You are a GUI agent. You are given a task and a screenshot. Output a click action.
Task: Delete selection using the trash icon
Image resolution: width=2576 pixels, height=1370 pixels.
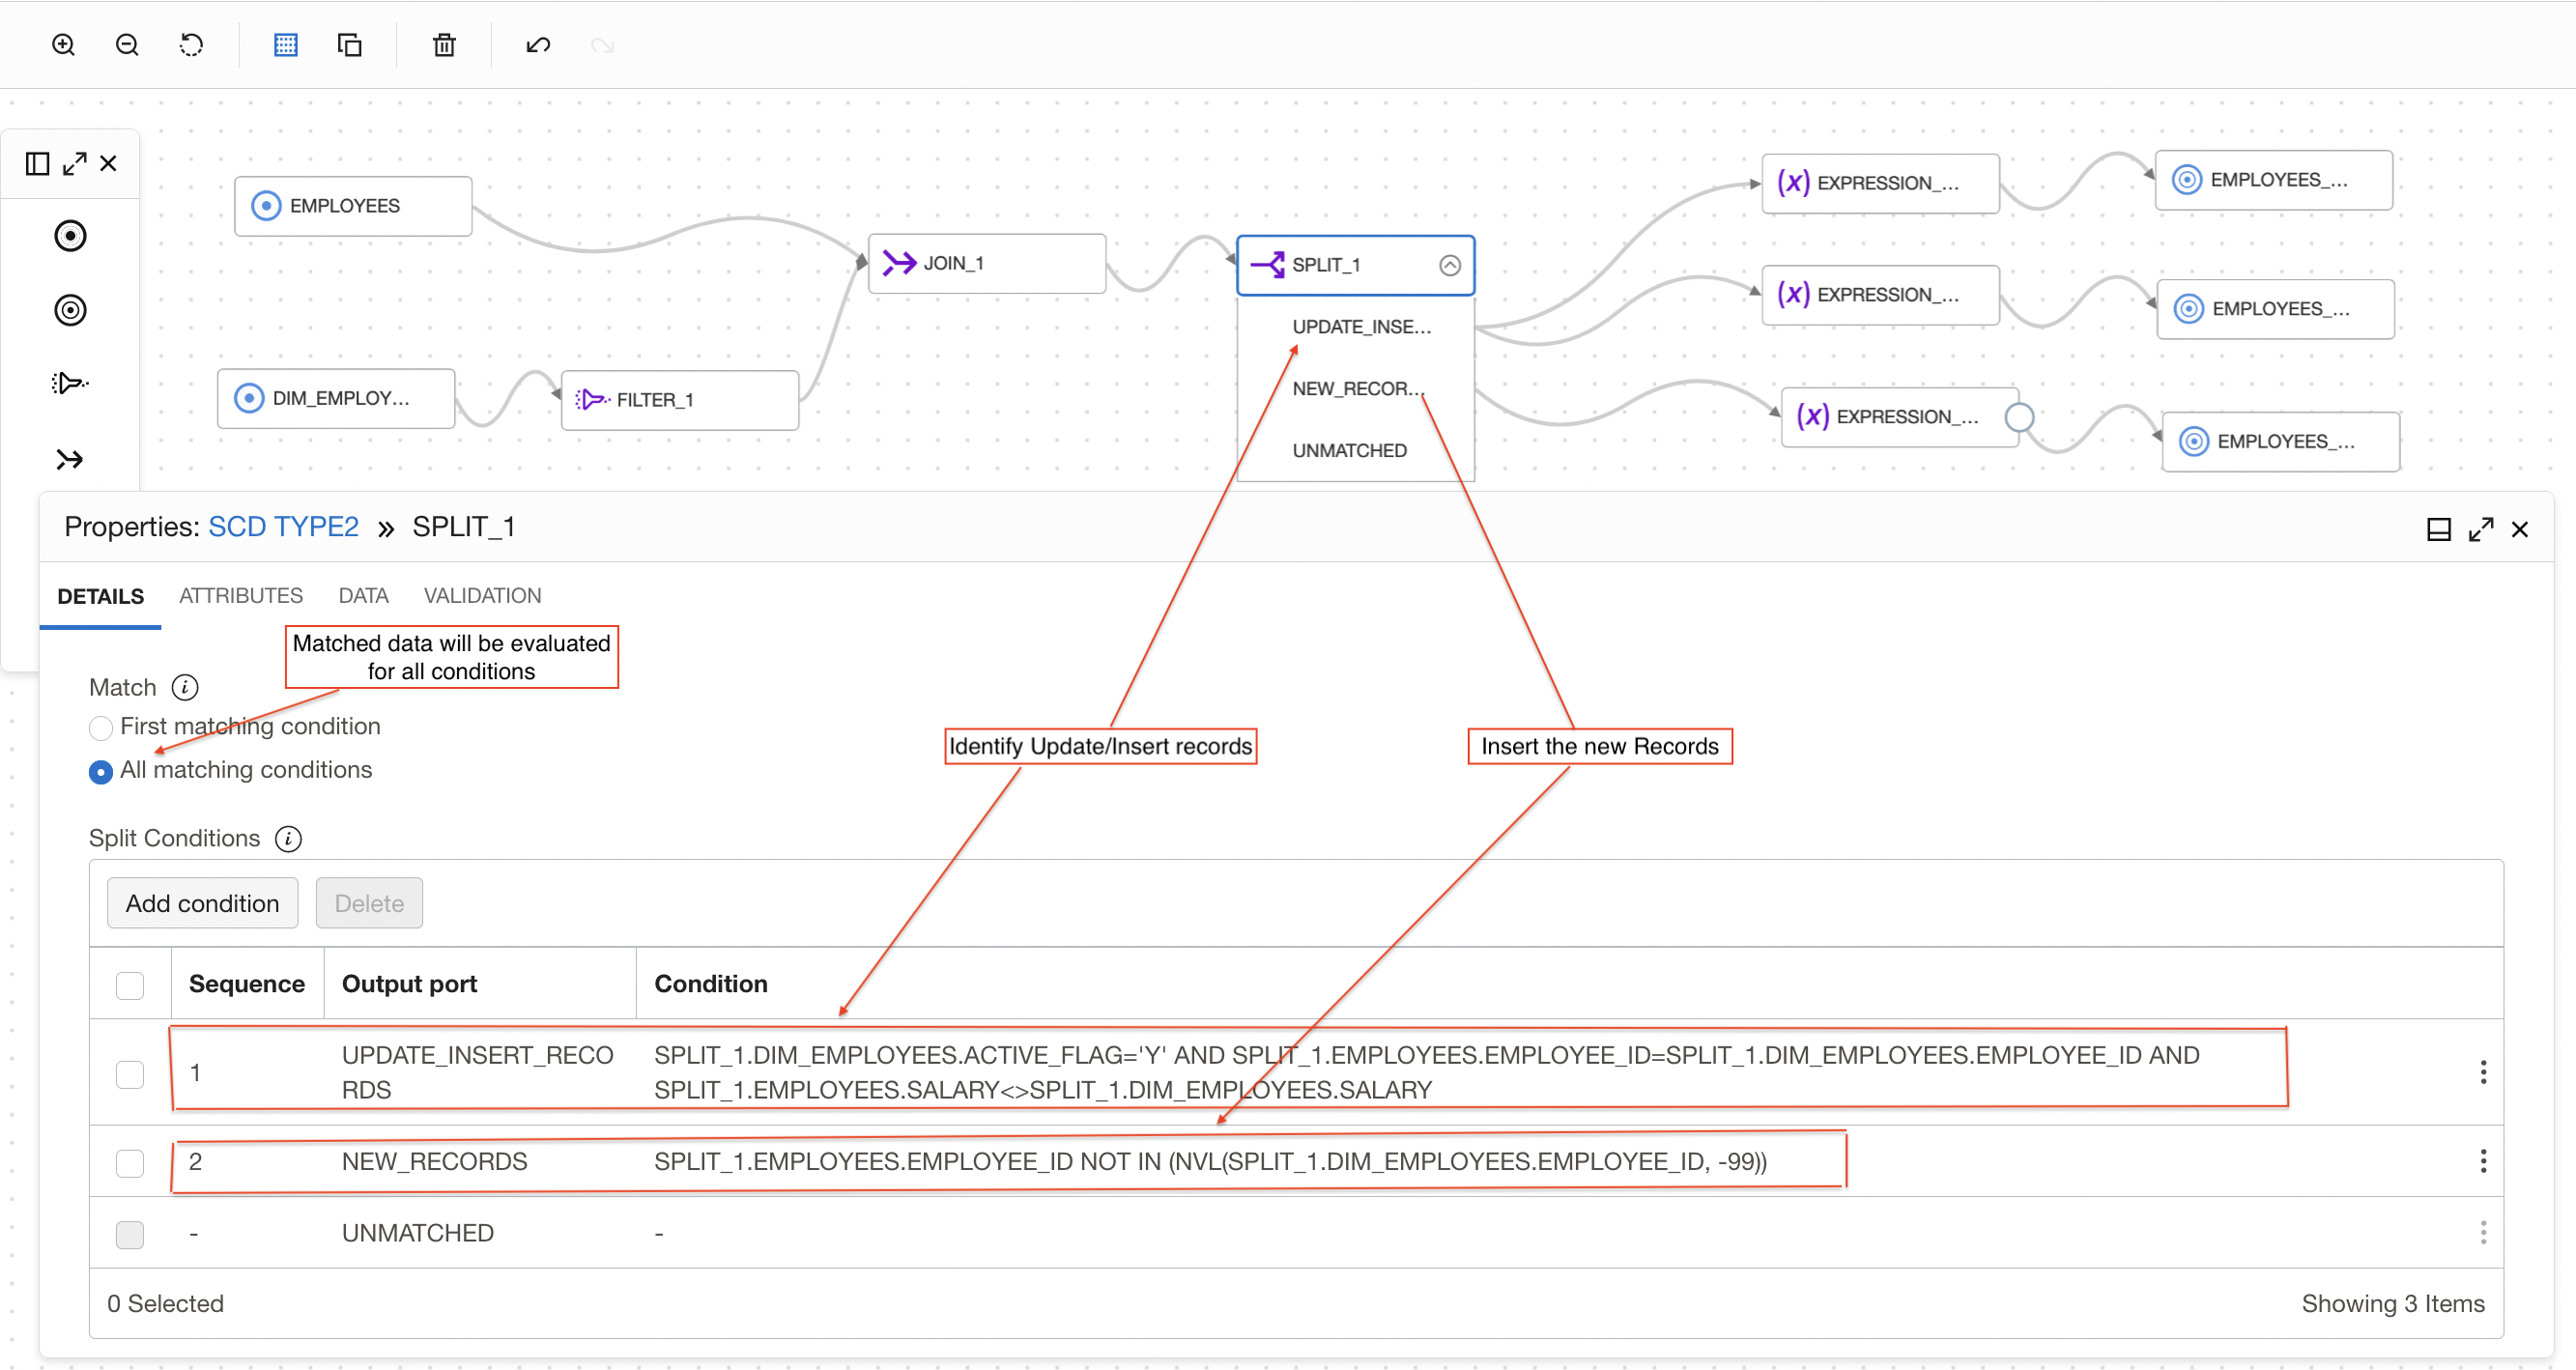443,44
